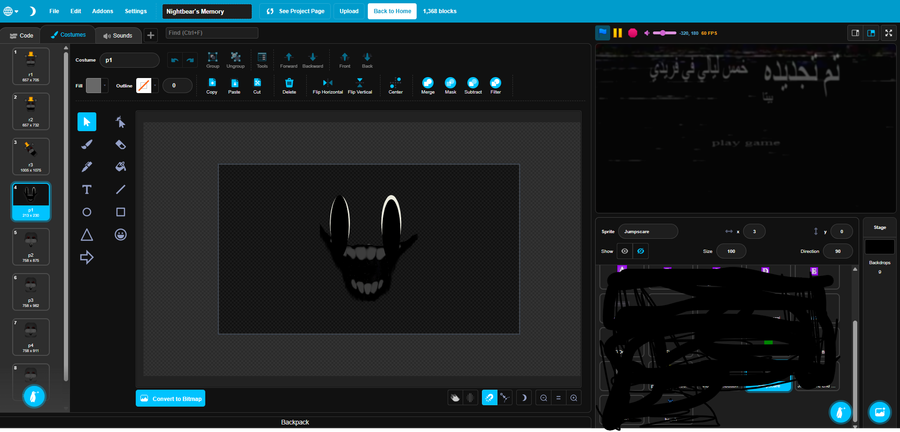Redo the last costume edit
This screenshot has width=900, height=432.
coord(189,60)
